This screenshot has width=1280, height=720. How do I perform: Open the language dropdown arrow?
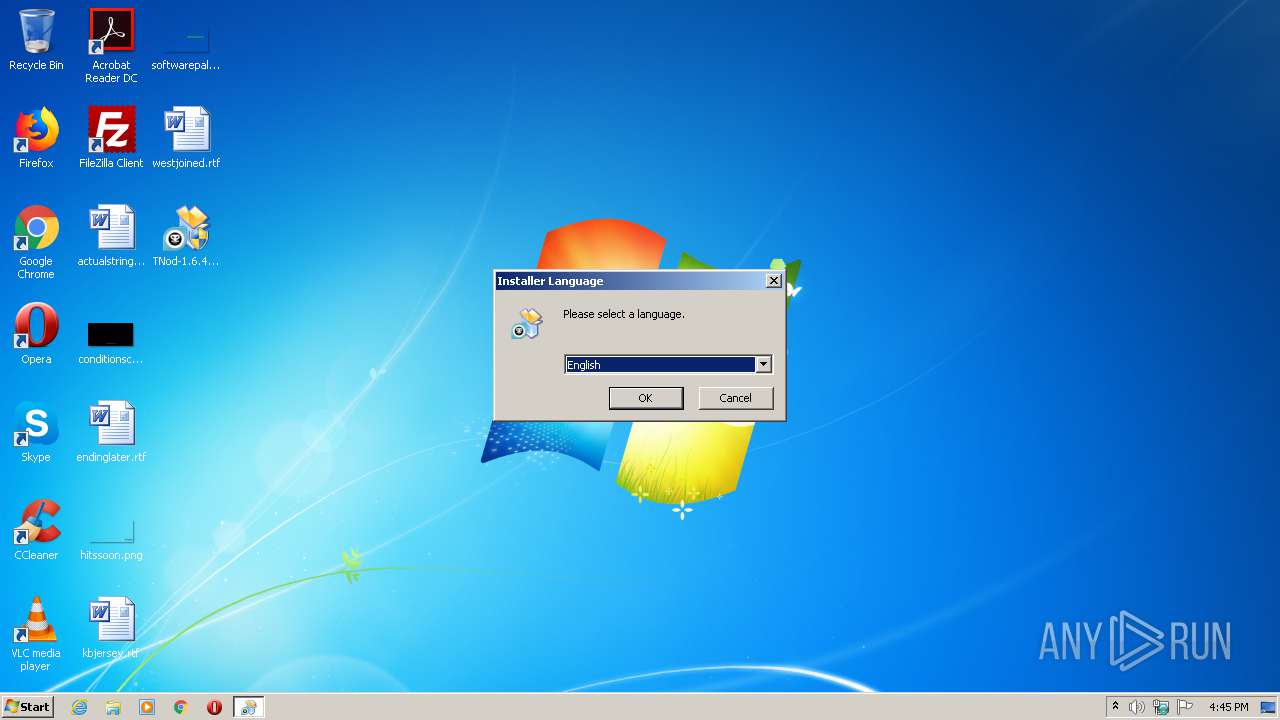coord(763,365)
